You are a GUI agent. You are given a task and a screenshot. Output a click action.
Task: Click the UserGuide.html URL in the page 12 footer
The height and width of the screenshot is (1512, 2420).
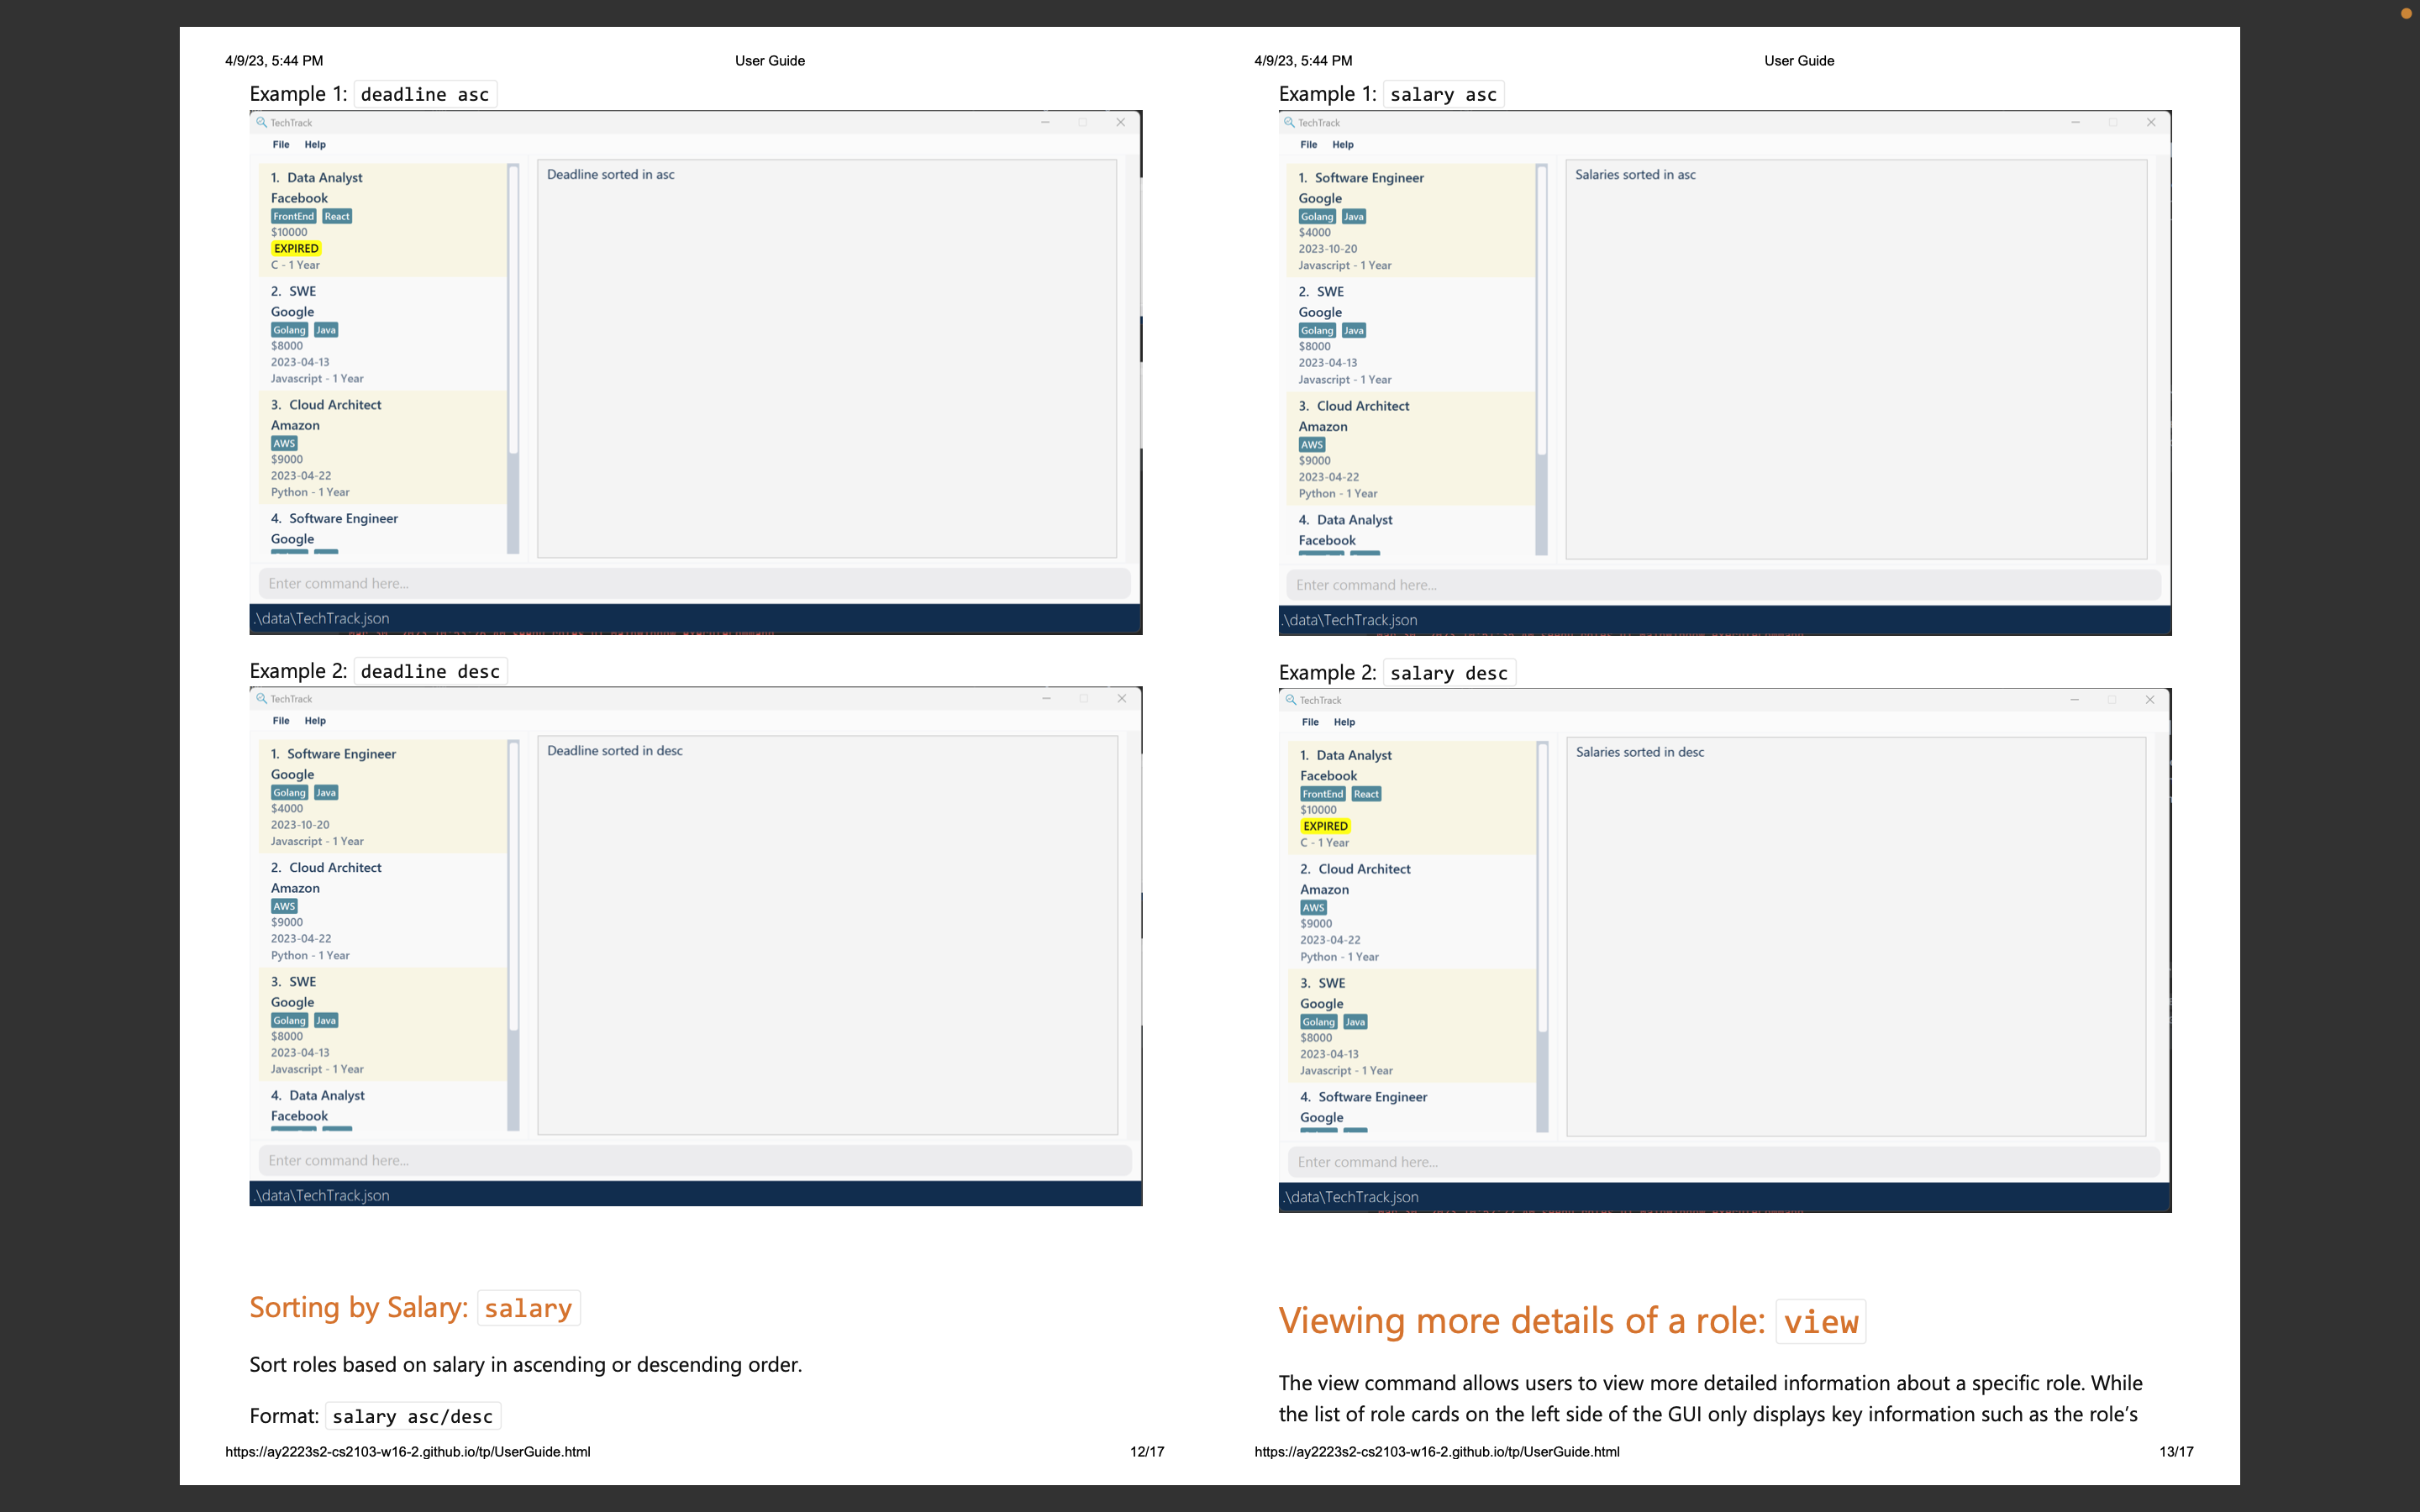(407, 1452)
